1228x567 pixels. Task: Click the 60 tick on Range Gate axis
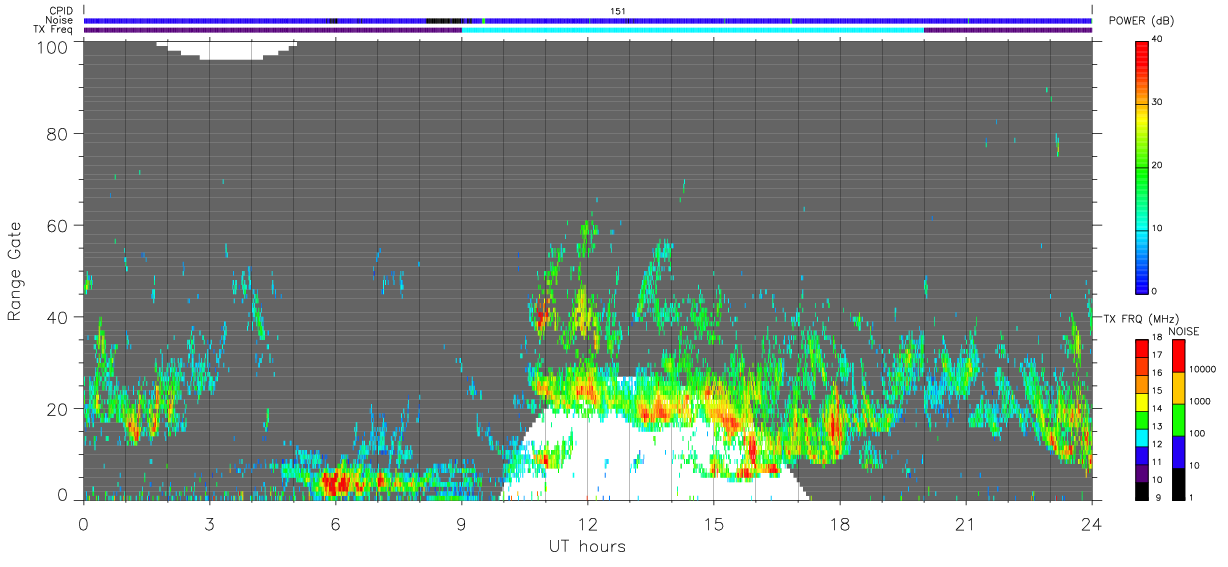(x=58, y=225)
